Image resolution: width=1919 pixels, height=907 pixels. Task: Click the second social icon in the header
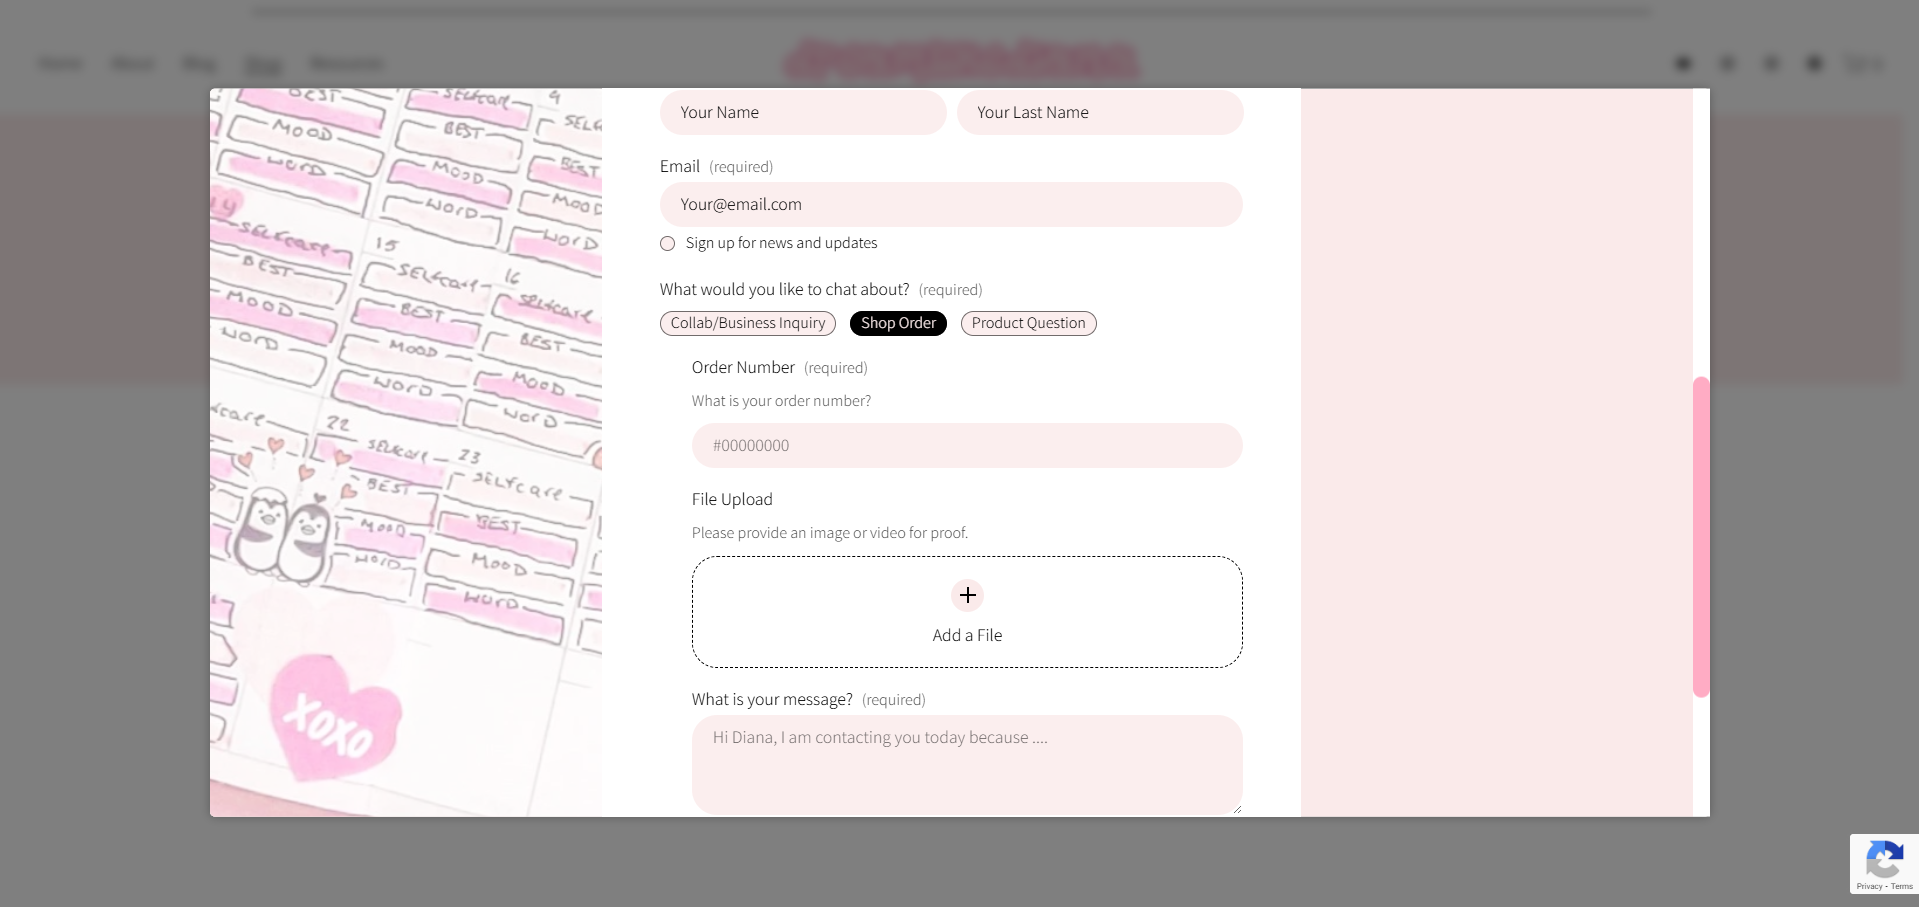1728,63
